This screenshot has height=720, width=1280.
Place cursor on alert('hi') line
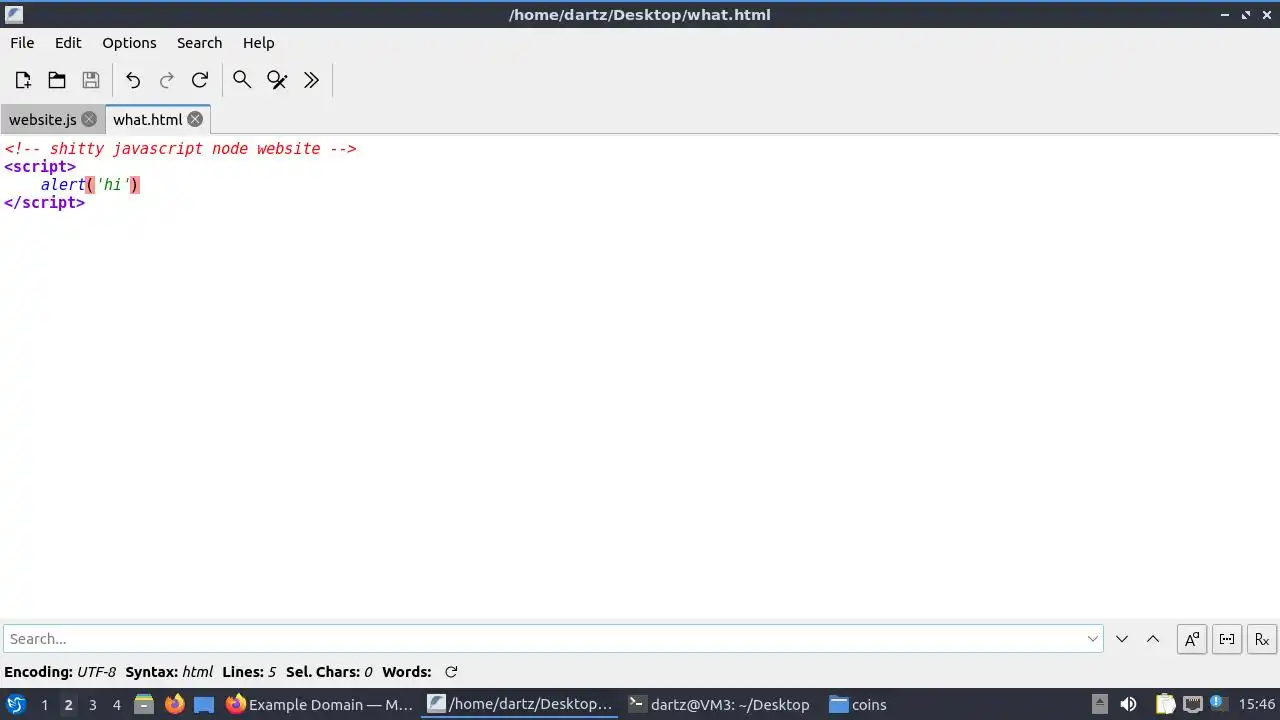pyautogui.click(x=90, y=185)
